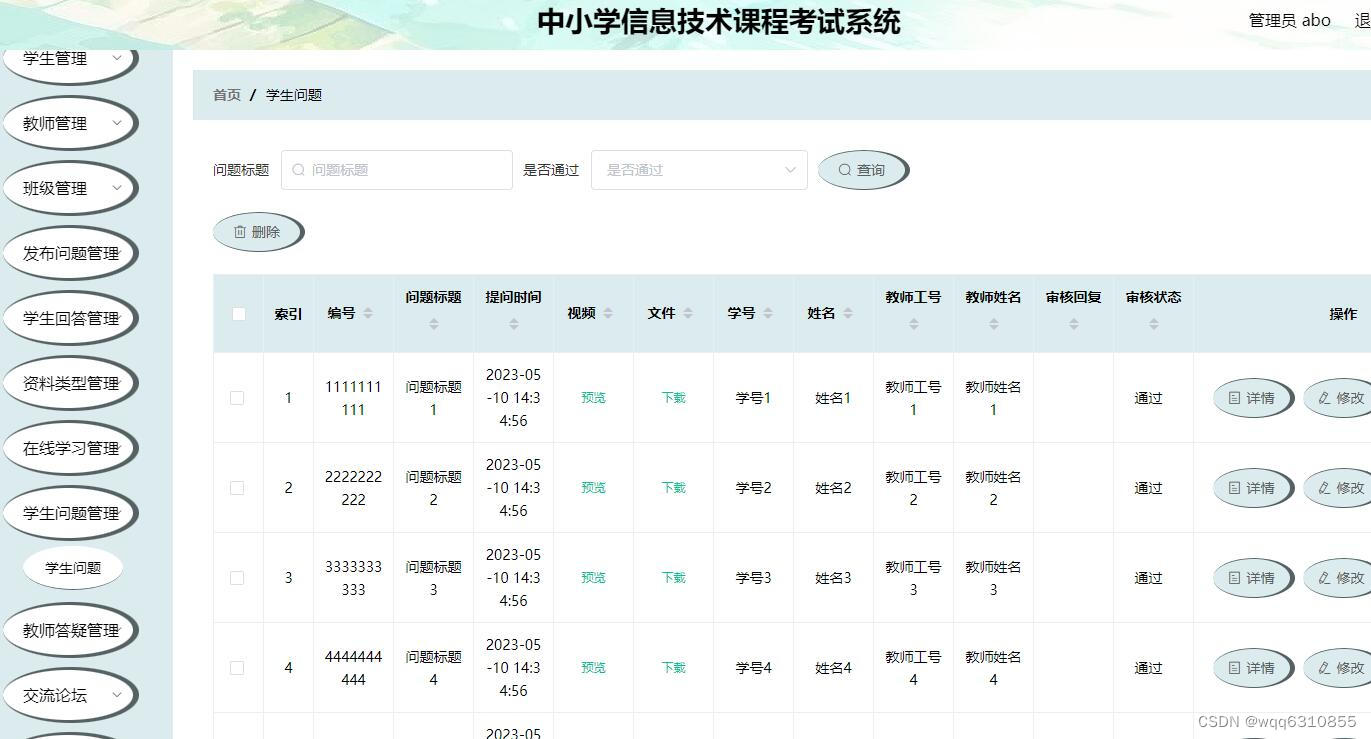This screenshot has width=1371, height=739.
Task: Click 管理员 abo user label
Action: pyautogui.click(x=1289, y=20)
